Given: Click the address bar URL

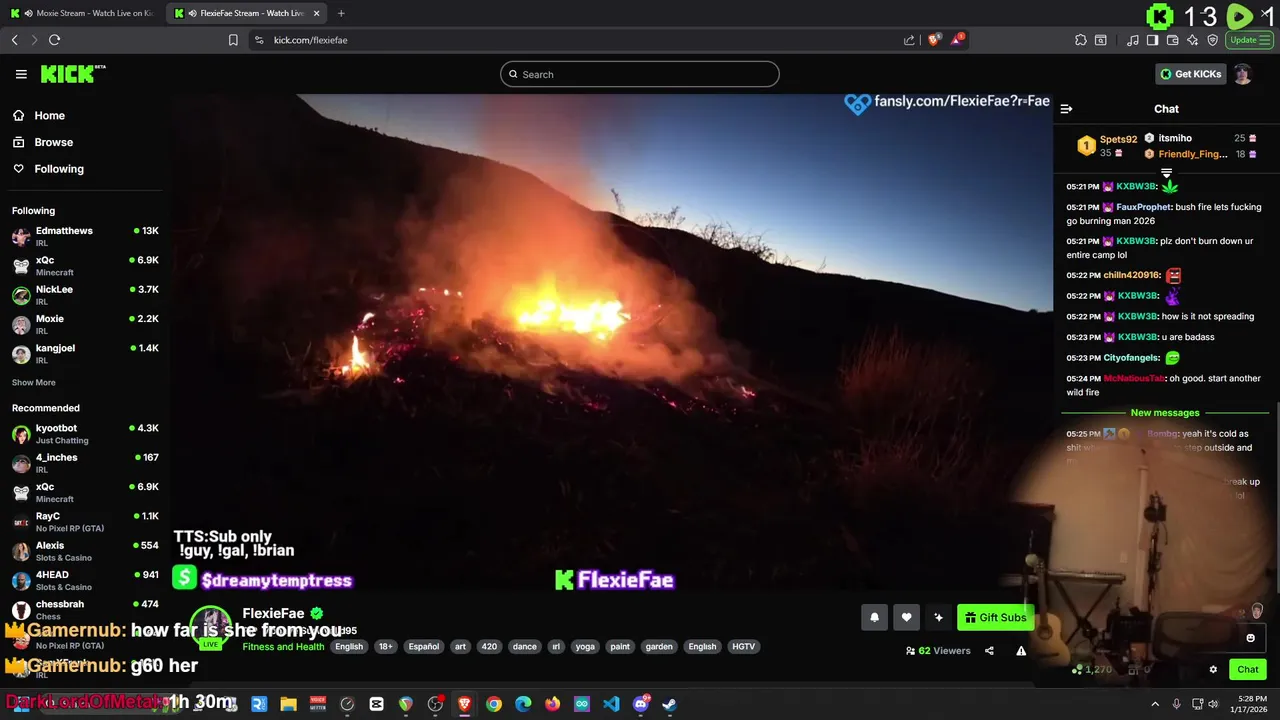Looking at the screenshot, I should pyautogui.click(x=311, y=40).
